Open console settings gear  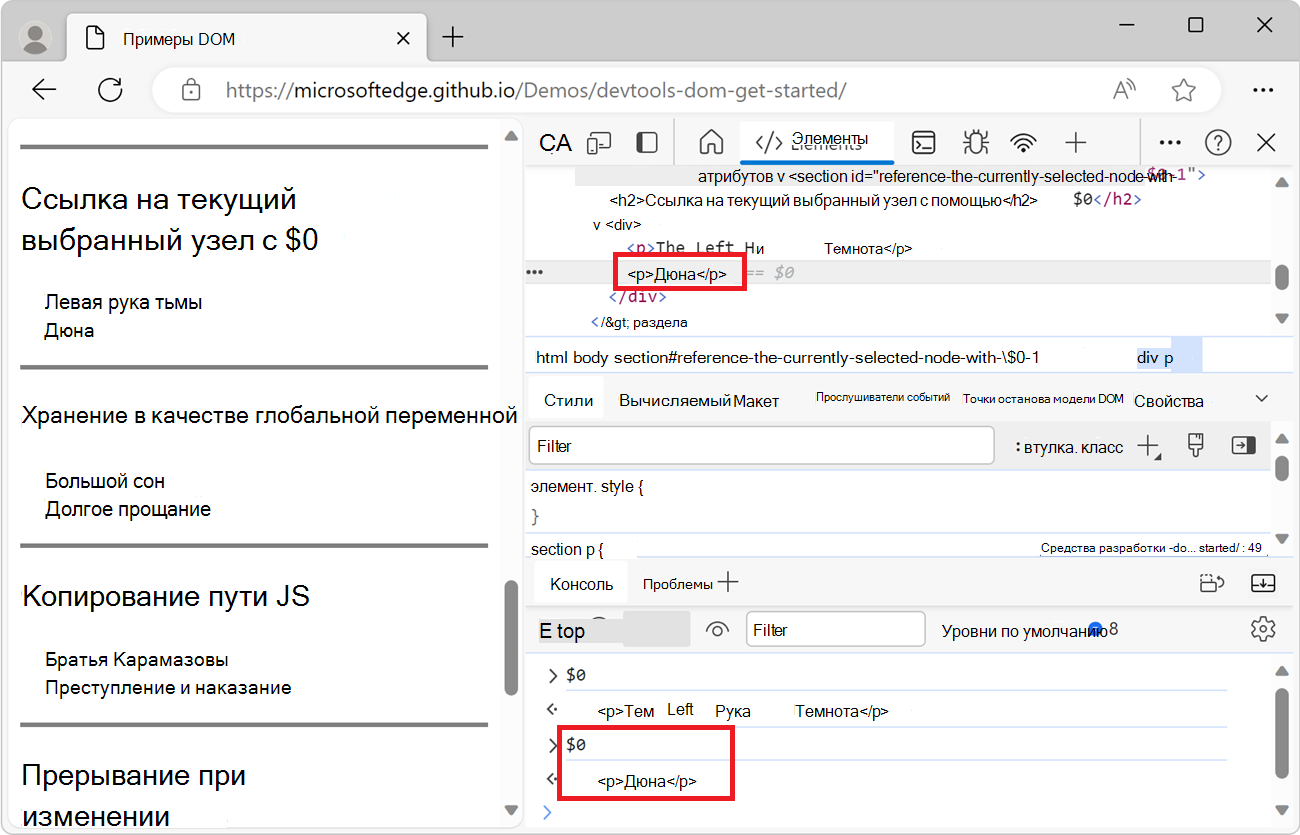(1263, 629)
